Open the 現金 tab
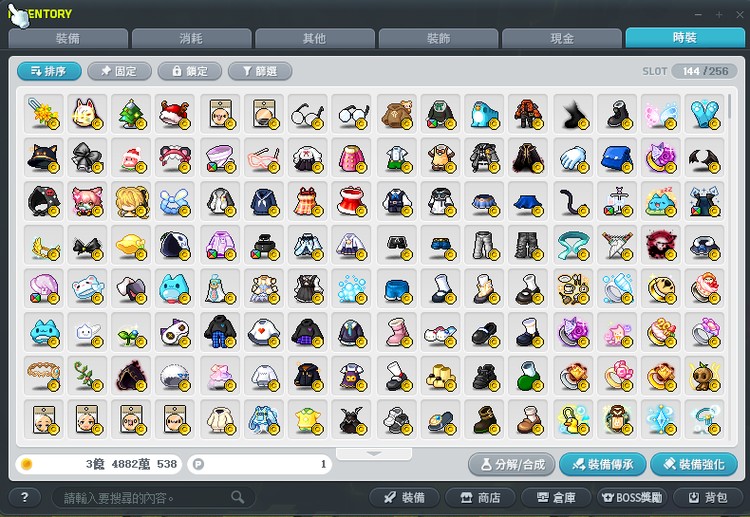The height and width of the screenshot is (517, 750). click(562, 38)
